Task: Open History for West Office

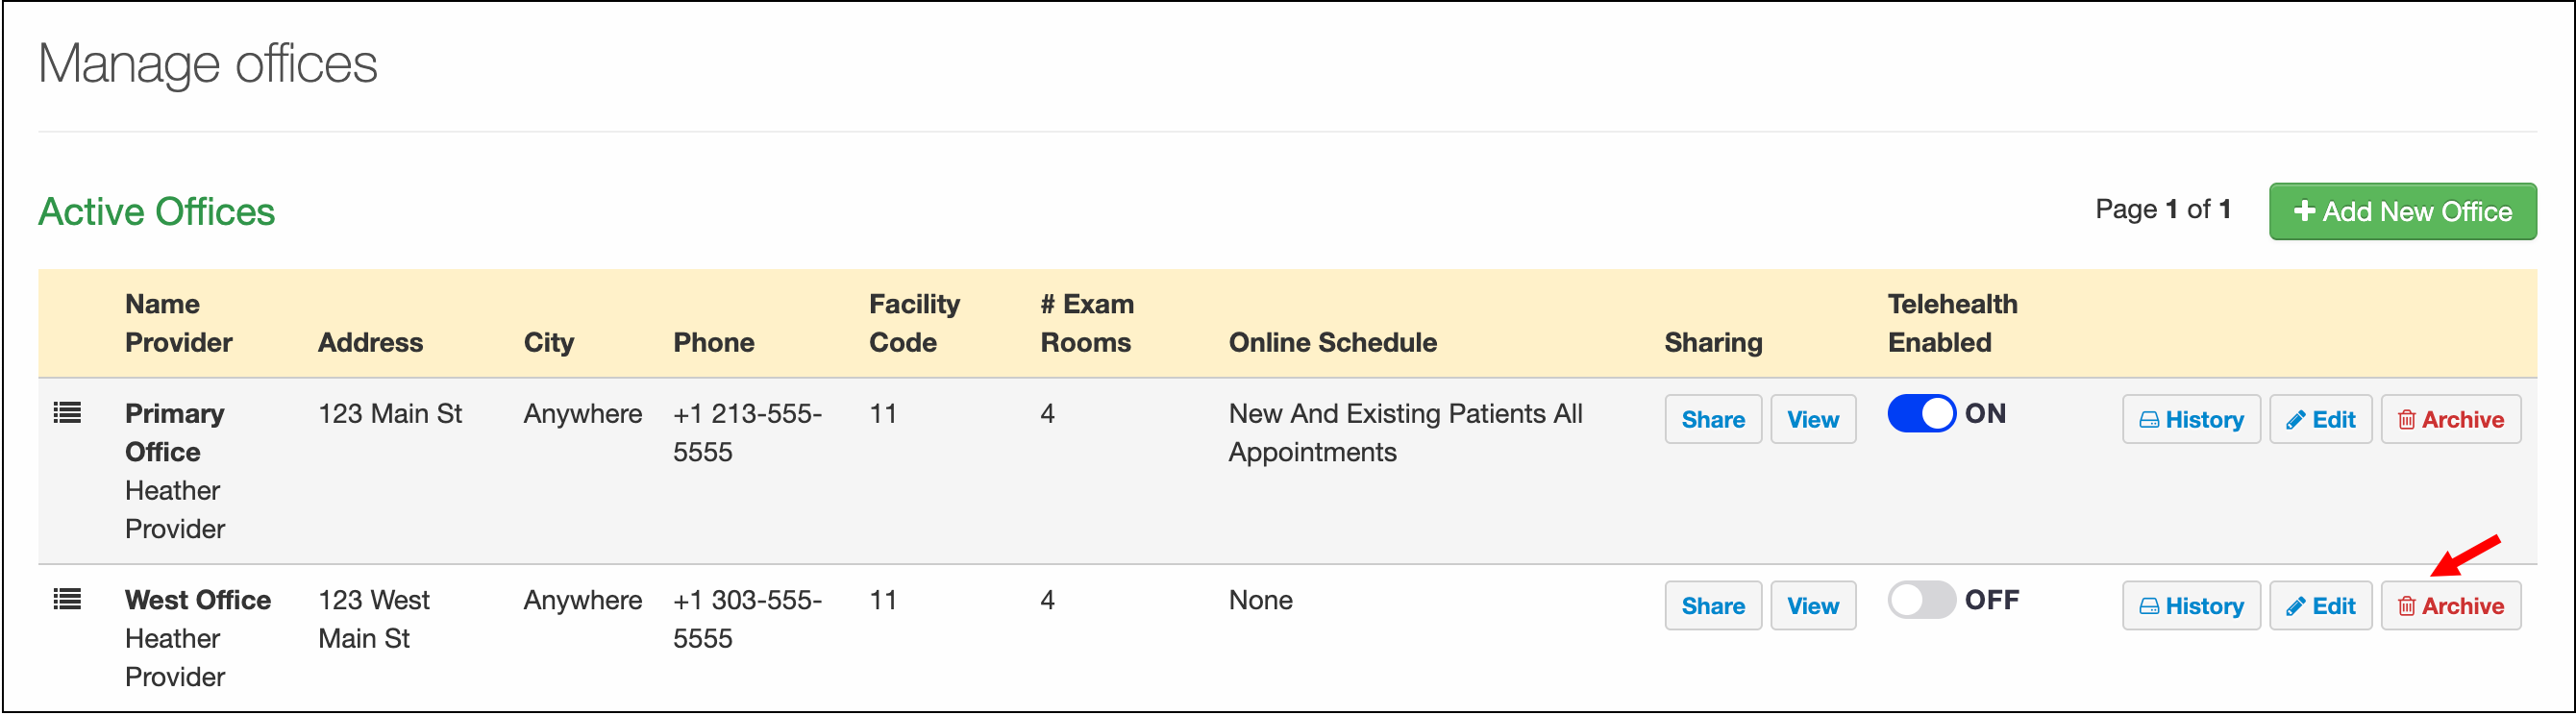Action: [2190, 606]
